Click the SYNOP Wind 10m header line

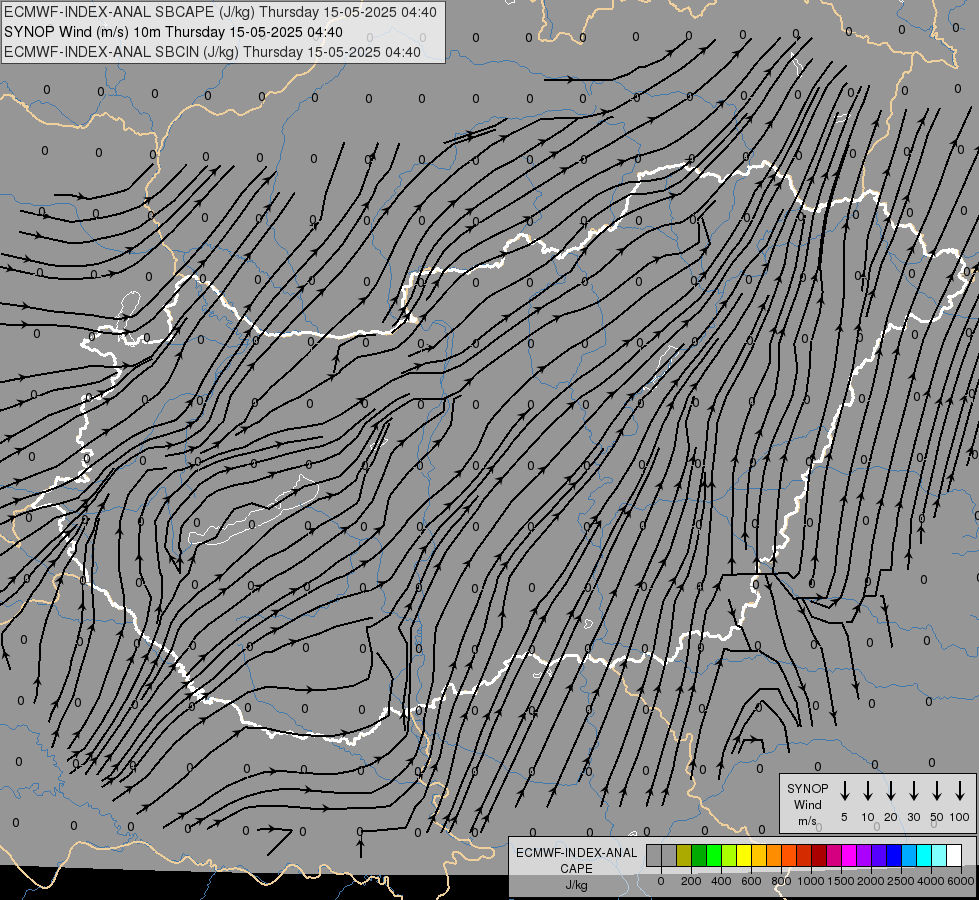tap(173, 32)
